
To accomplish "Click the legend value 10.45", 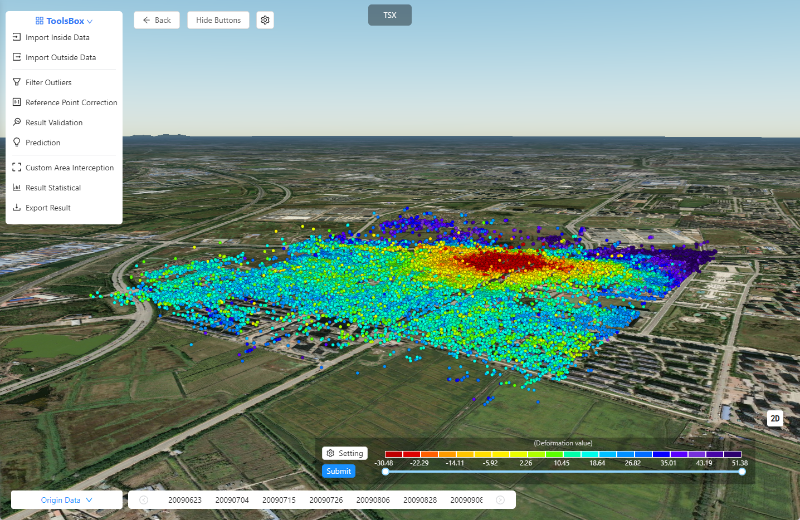I will click(561, 463).
